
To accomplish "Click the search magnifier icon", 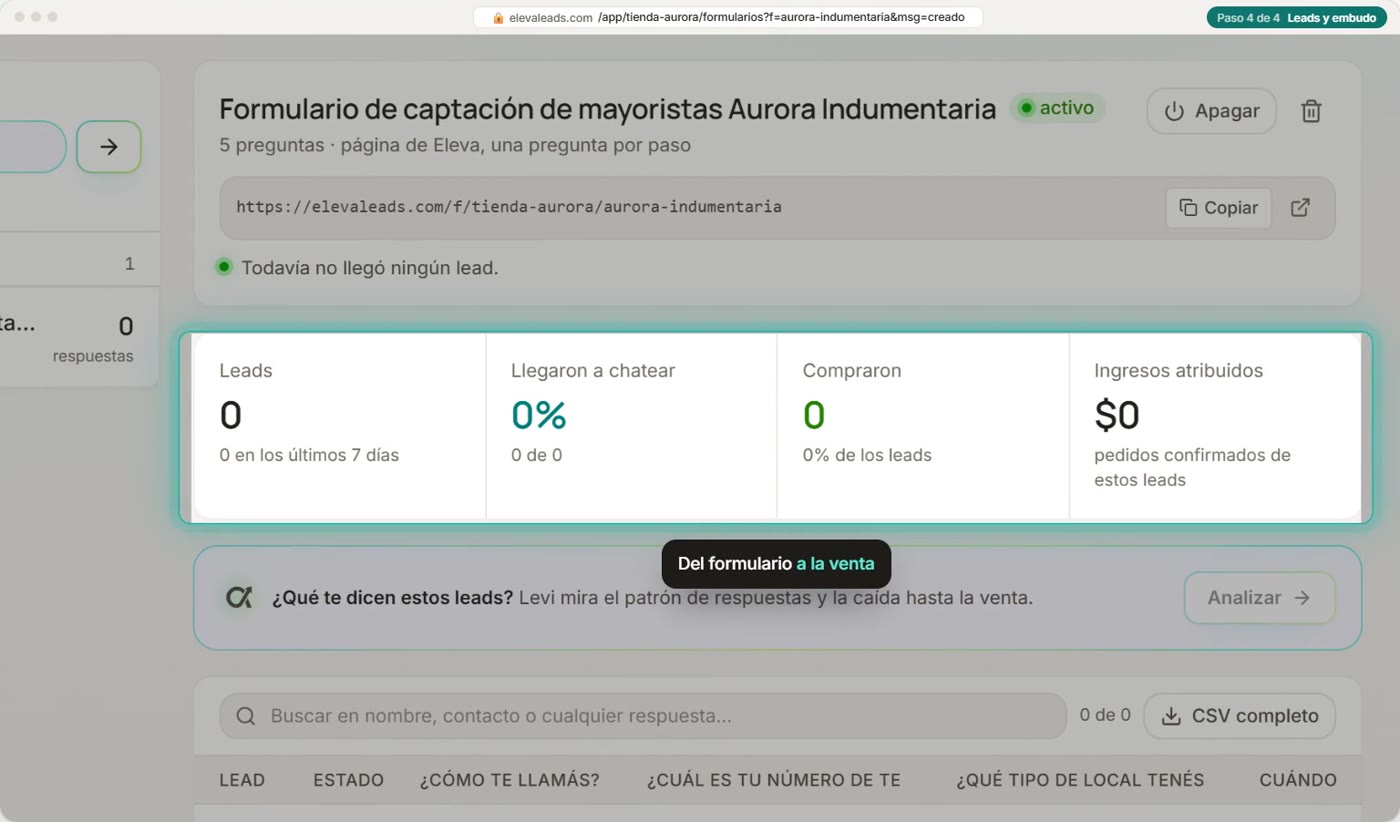I will (245, 716).
